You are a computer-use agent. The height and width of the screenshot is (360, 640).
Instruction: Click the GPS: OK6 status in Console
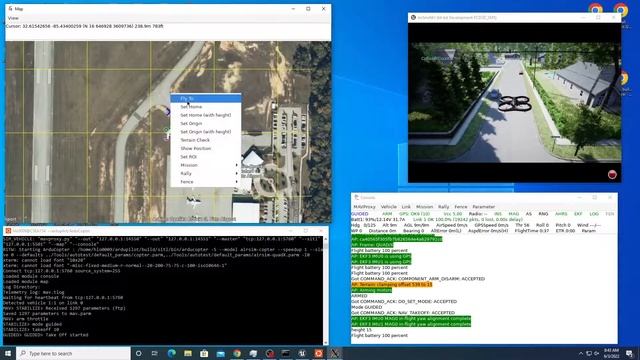pos(414,214)
